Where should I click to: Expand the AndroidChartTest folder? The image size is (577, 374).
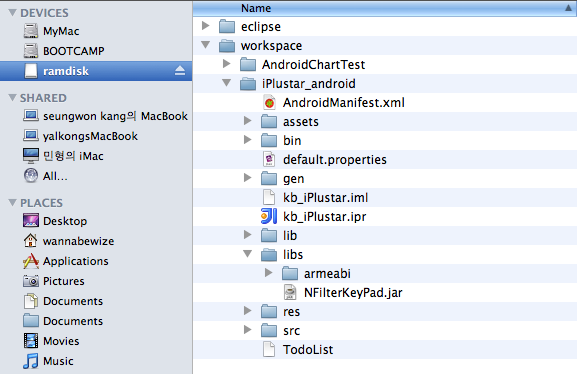pos(227,64)
